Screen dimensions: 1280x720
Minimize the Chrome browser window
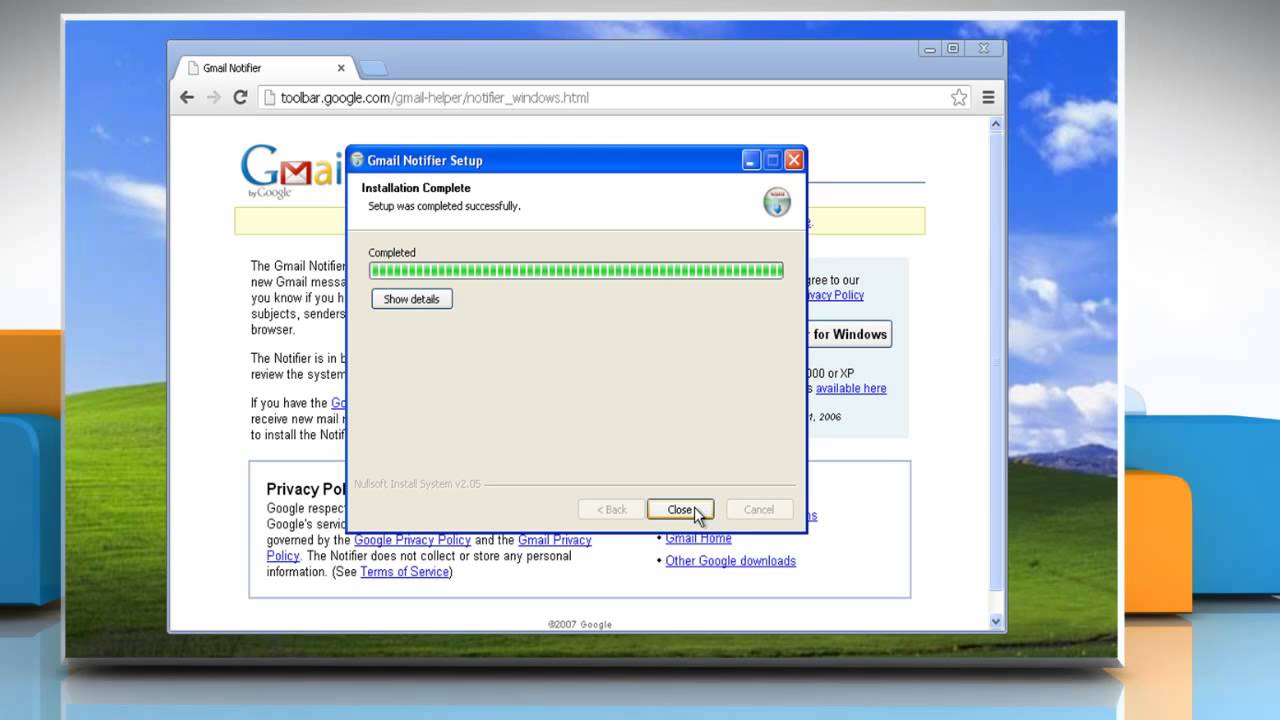point(930,48)
